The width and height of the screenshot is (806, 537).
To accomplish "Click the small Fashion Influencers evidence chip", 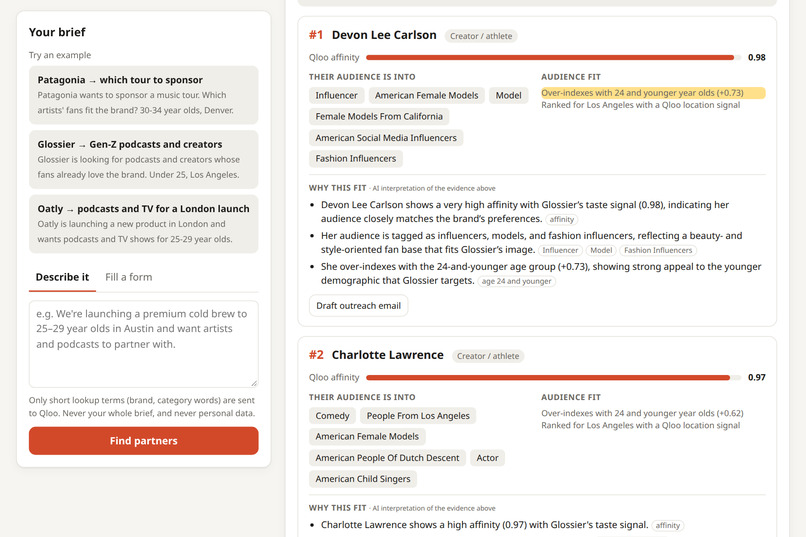I will [658, 250].
